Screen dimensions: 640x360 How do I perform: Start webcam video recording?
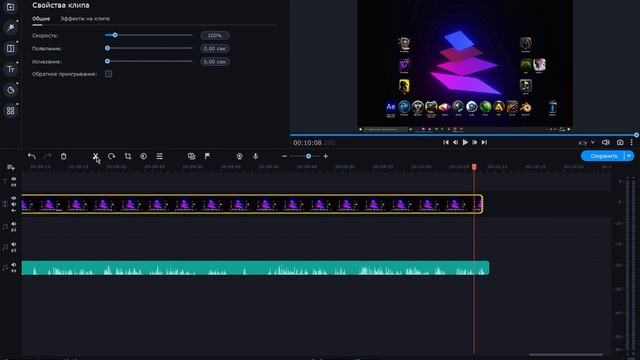tap(240, 156)
